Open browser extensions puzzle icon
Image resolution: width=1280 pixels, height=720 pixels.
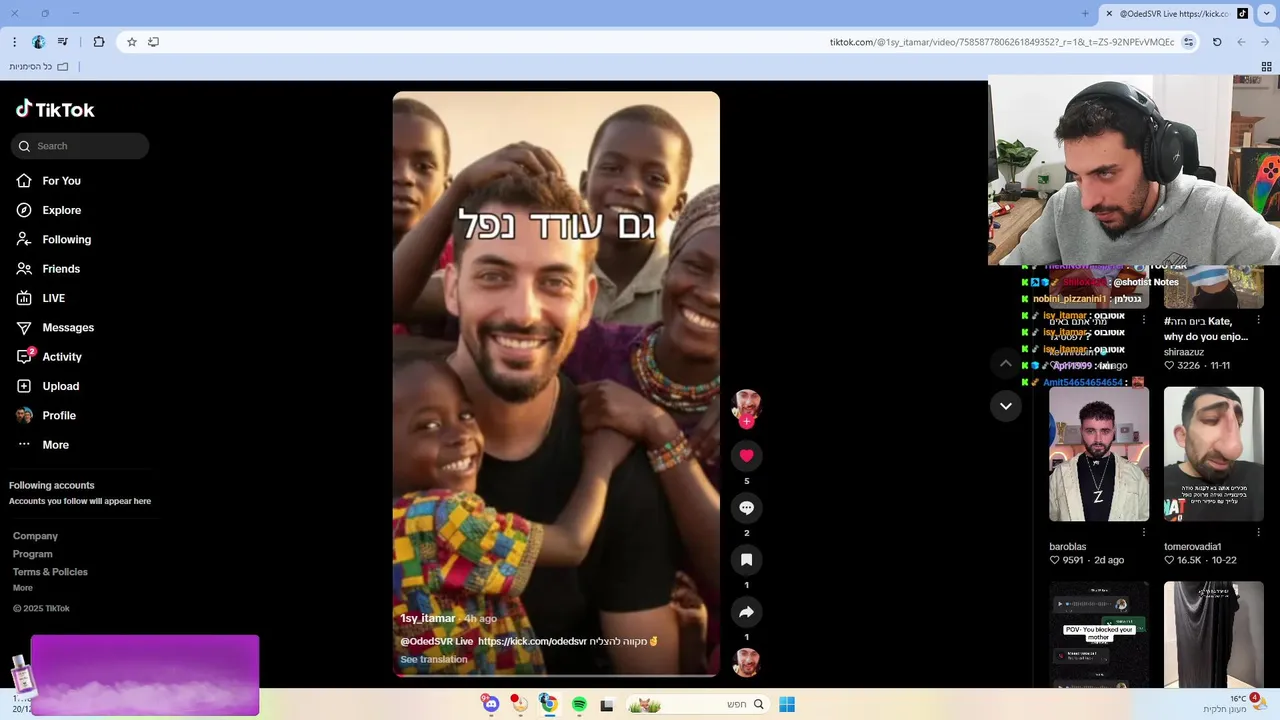coord(98,42)
